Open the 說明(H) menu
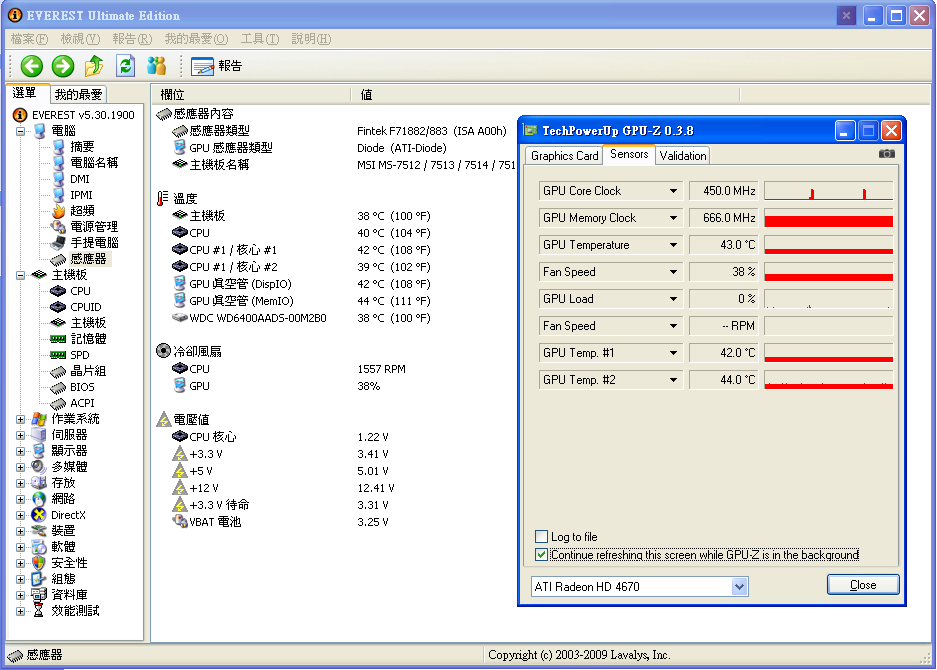937x670 pixels. (x=311, y=39)
